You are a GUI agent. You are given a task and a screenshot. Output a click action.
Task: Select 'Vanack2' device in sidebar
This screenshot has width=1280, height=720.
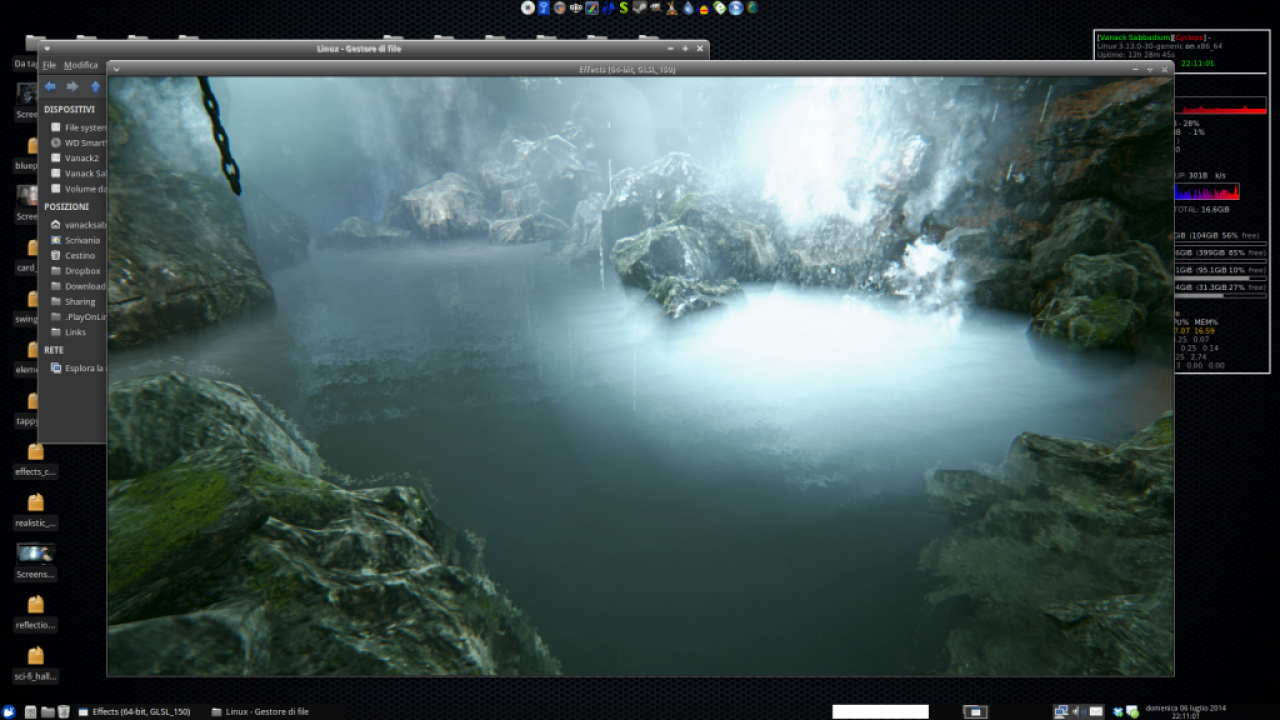coord(75,158)
